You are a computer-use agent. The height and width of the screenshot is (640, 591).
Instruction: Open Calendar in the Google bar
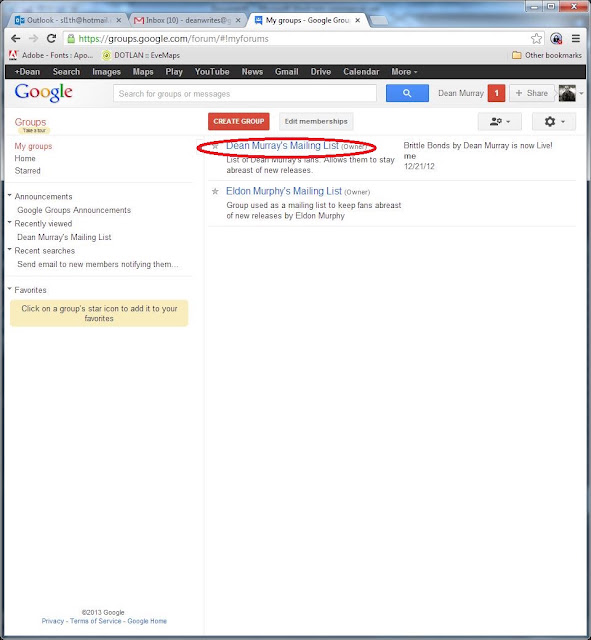point(361,72)
